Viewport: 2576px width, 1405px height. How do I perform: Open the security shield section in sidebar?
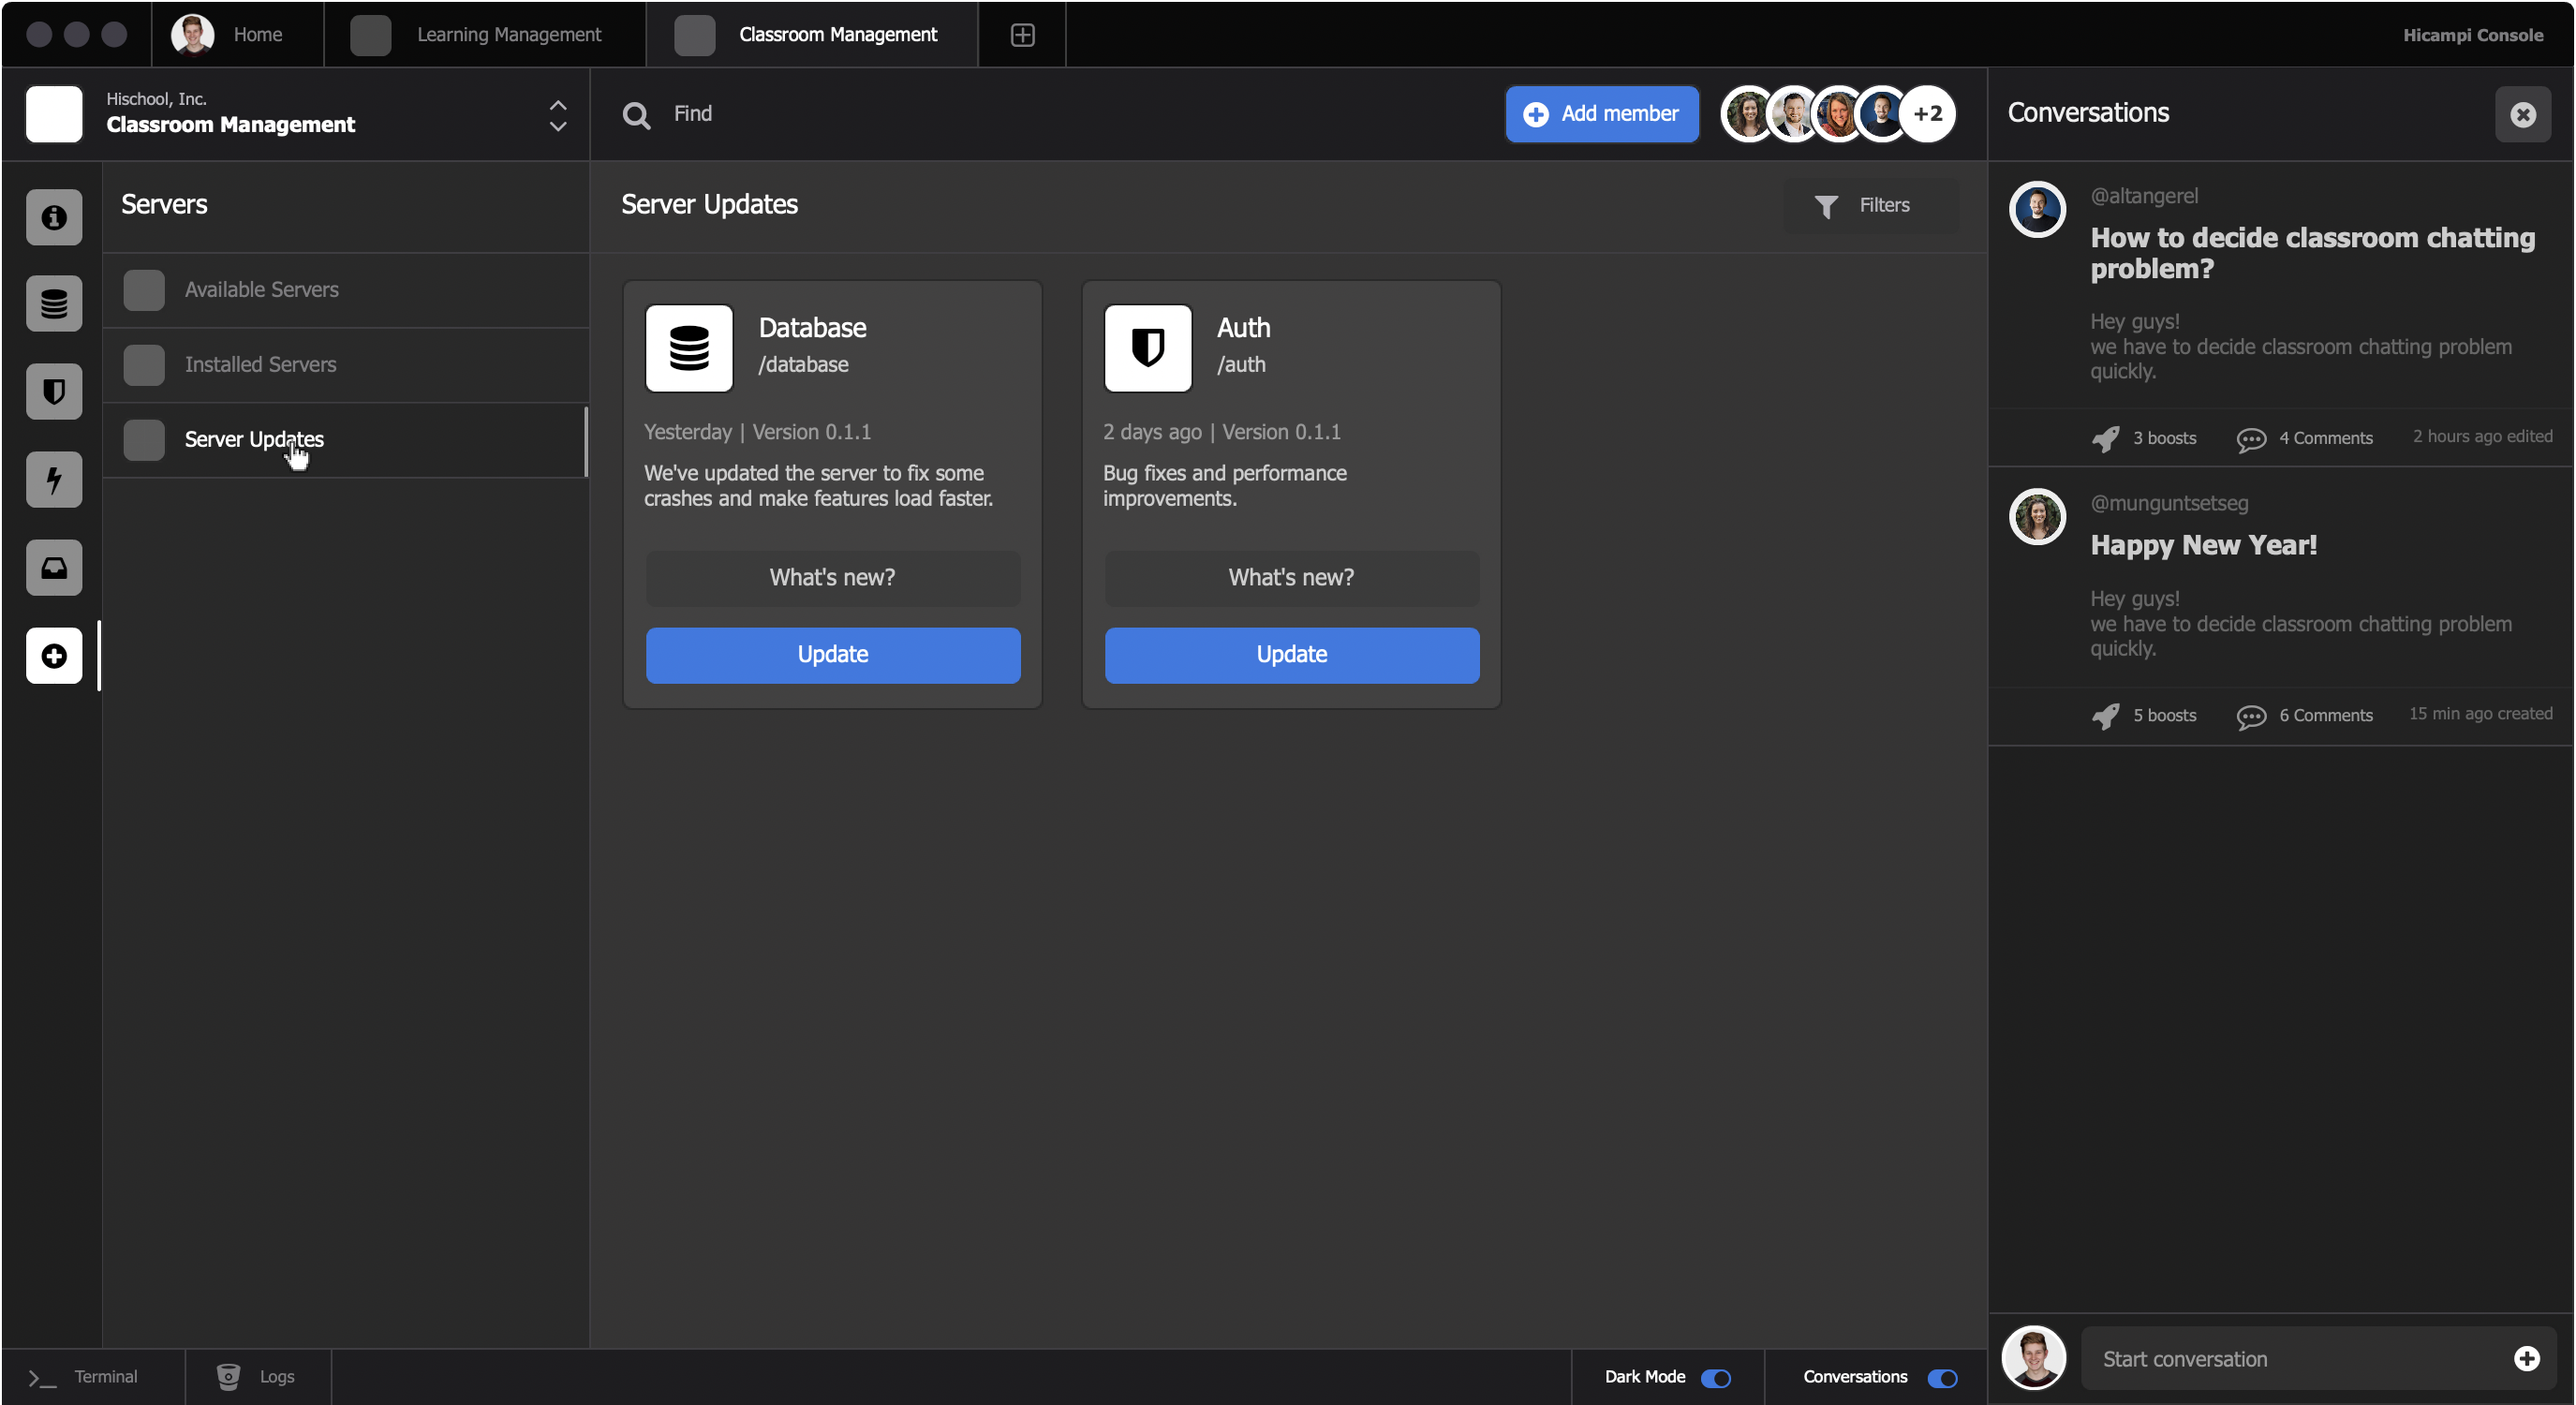point(53,391)
